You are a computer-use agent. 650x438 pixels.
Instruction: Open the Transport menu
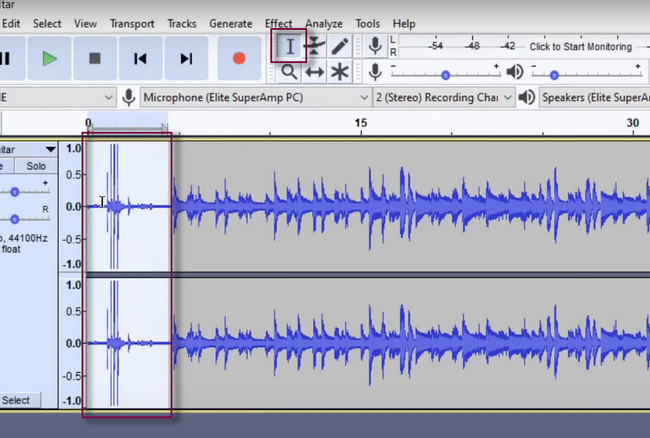tap(132, 24)
